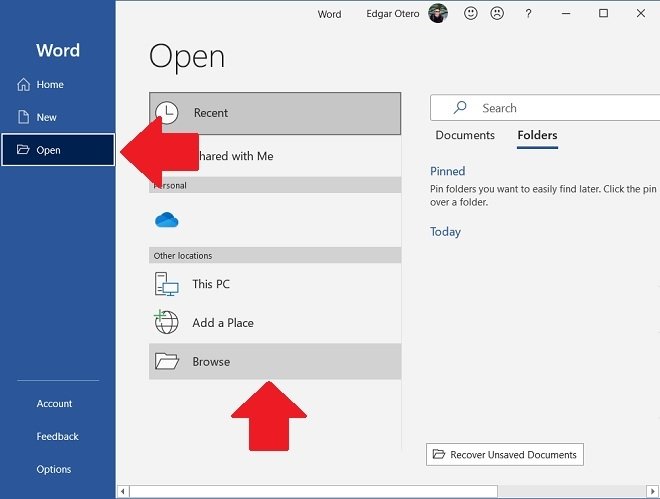
Task: Select New in the sidebar
Action: coord(58,117)
